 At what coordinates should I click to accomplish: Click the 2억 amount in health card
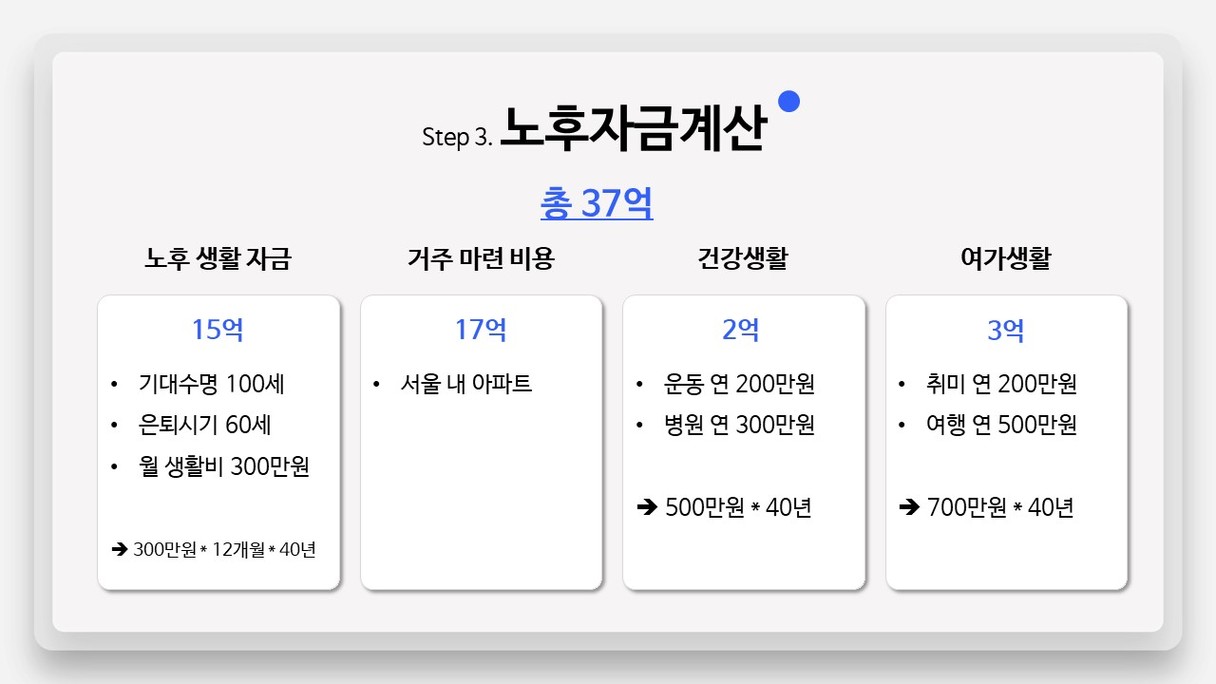(x=741, y=329)
